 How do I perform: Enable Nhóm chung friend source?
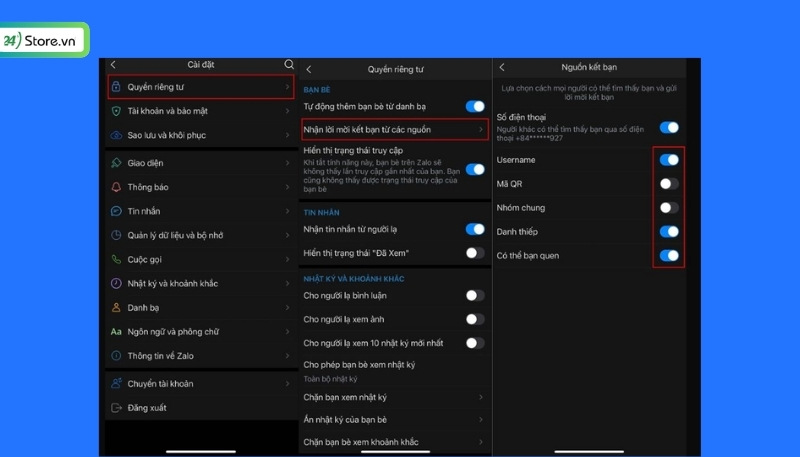coord(669,208)
